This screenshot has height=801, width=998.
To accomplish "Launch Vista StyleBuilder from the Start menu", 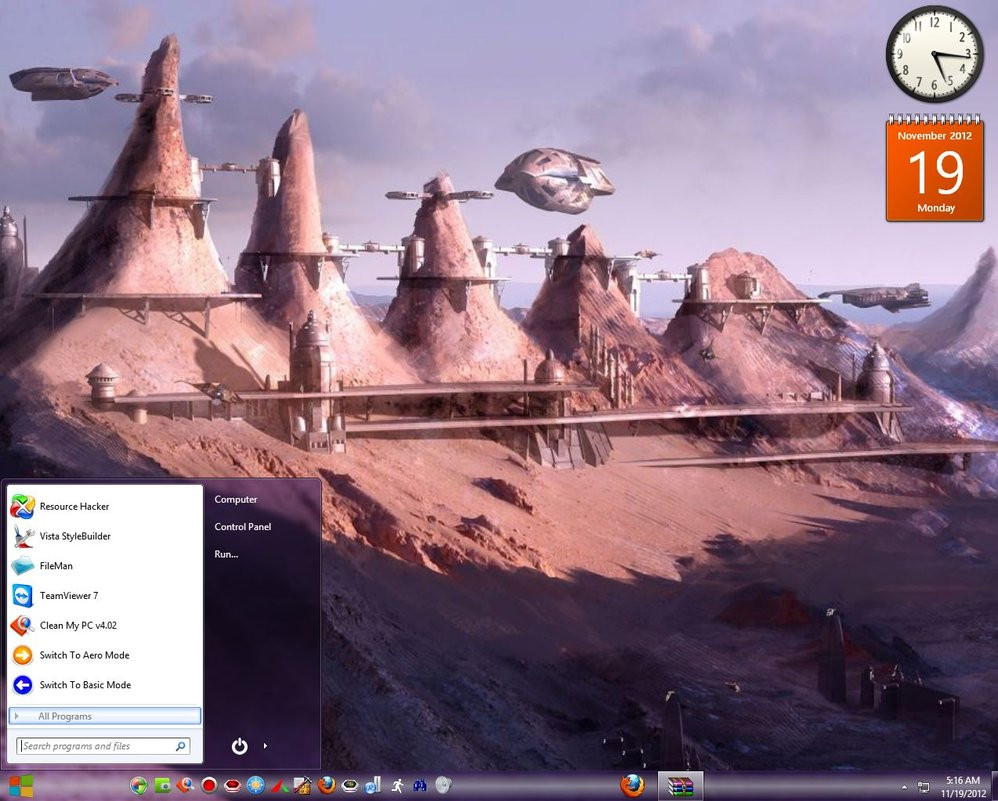I will click(x=105, y=536).
